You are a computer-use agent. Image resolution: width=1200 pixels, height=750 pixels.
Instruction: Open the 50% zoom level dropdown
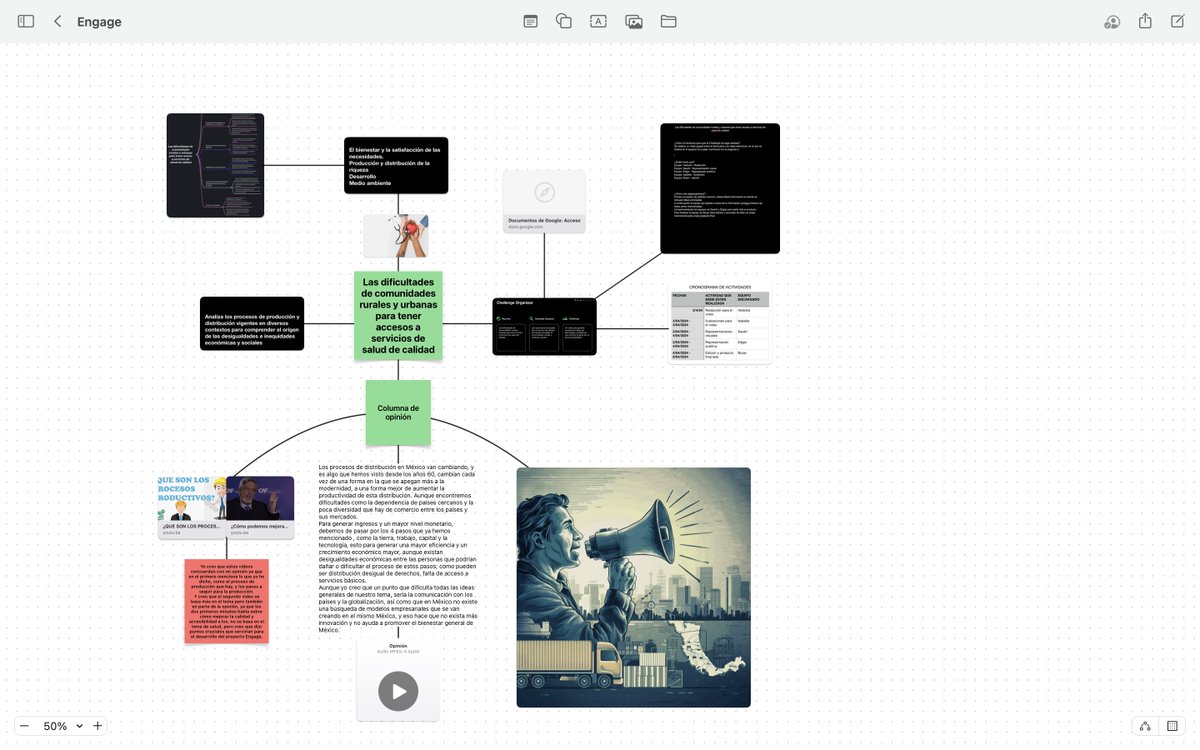click(x=63, y=726)
